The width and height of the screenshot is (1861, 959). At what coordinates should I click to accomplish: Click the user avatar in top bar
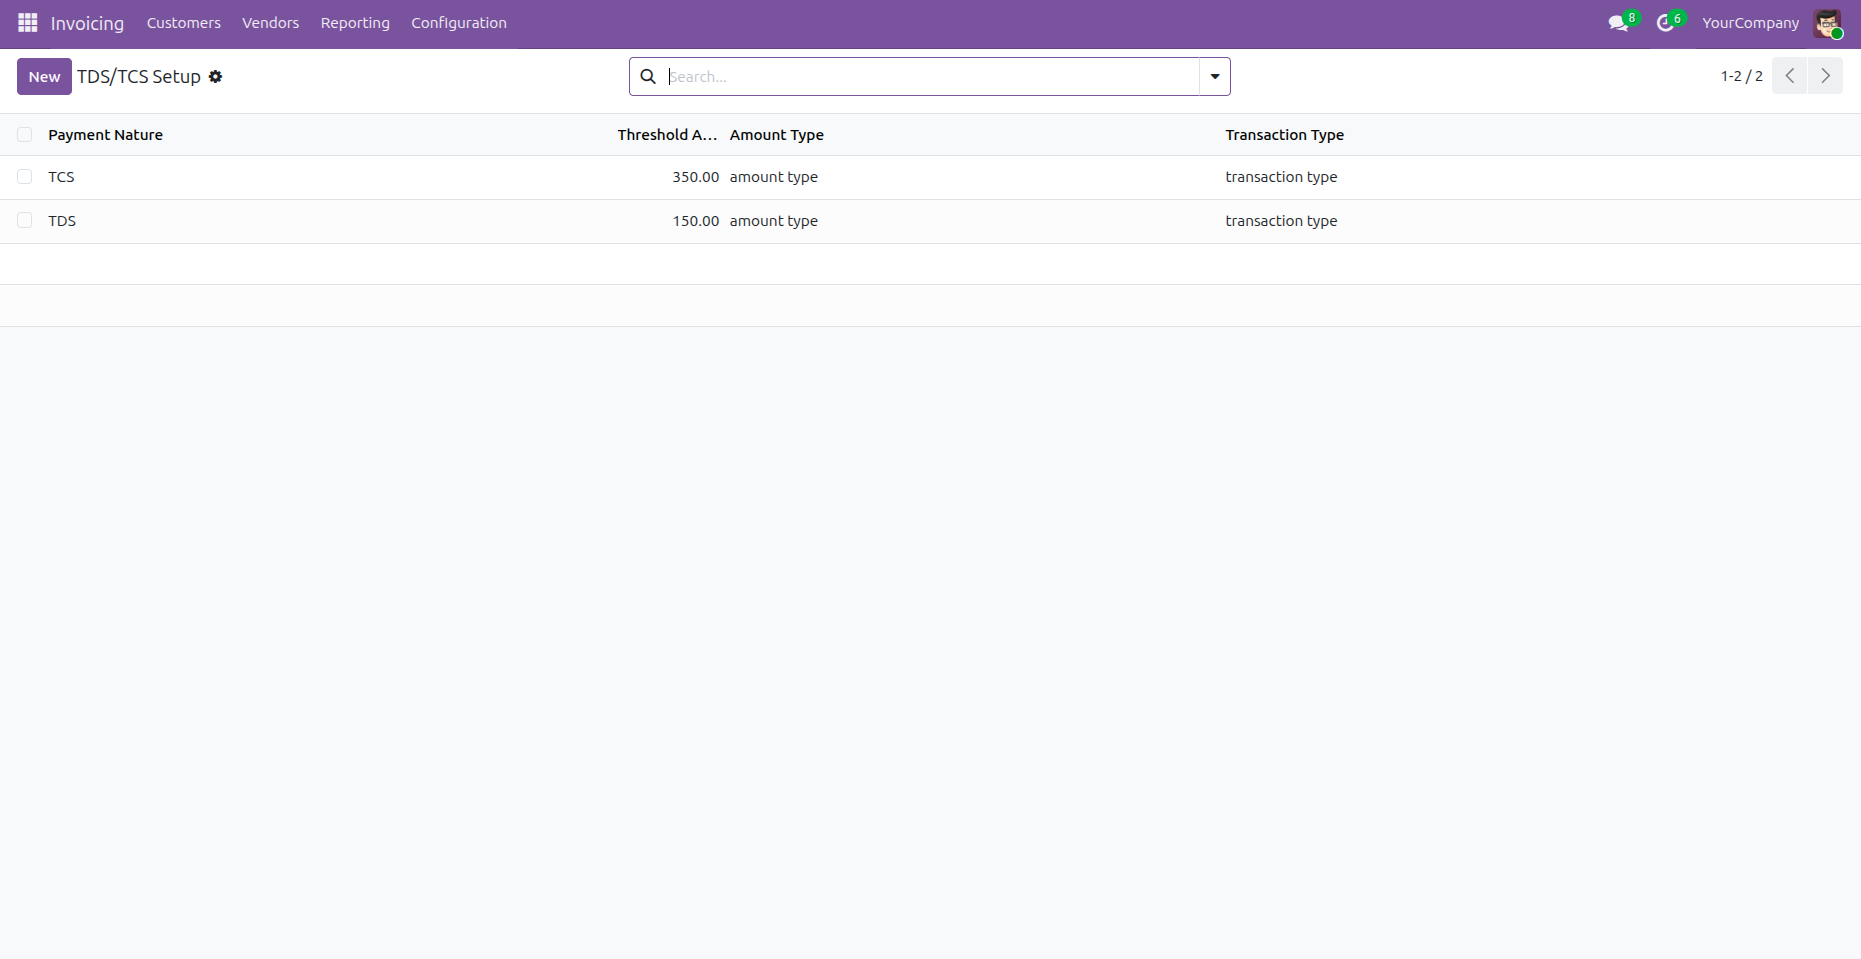1827,23
